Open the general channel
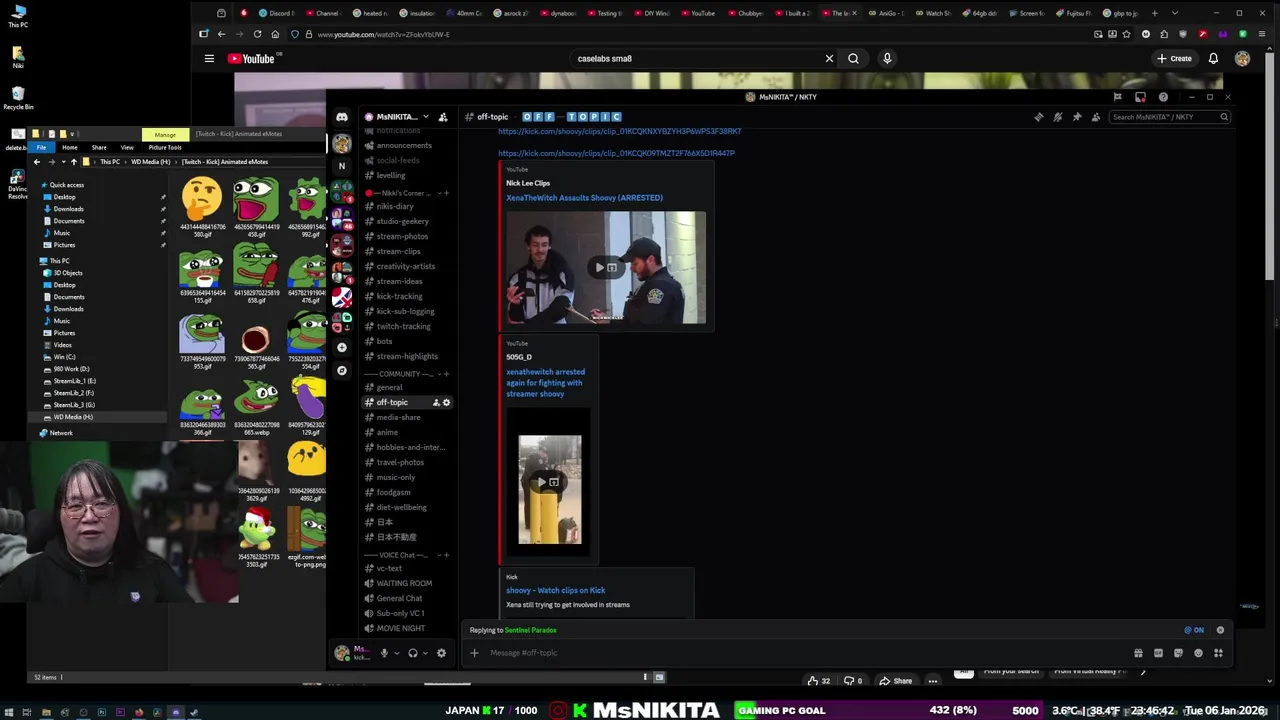This screenshot has width=1280, height=720. [x=389, y=387]
